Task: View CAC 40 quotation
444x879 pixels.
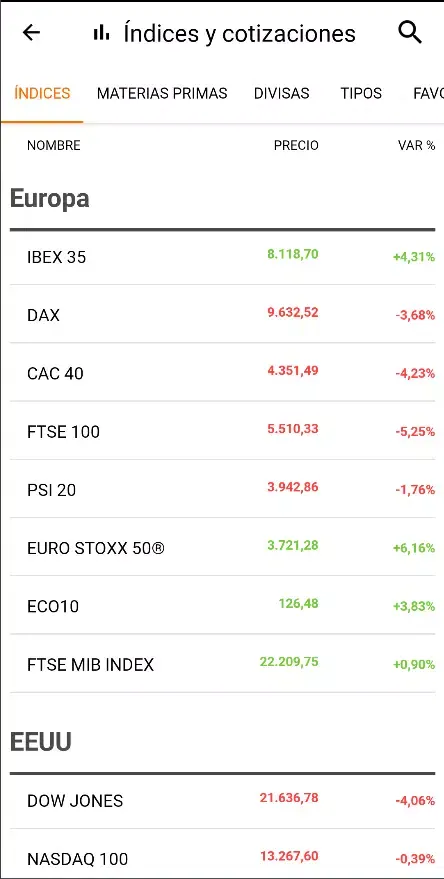Action: tap(223, 373)
